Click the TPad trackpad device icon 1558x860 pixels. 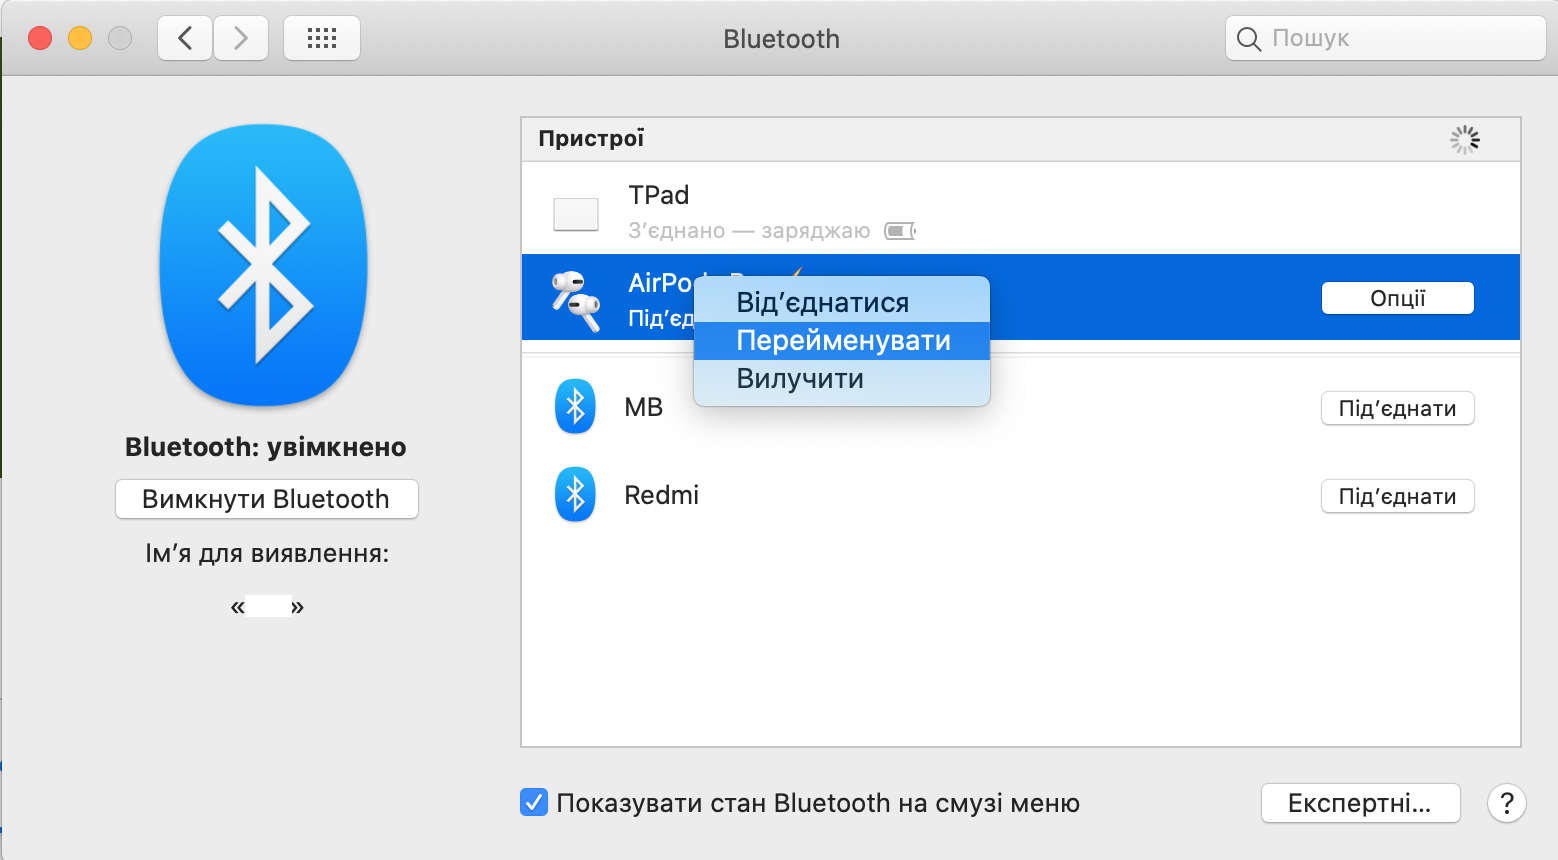[576, 213]
